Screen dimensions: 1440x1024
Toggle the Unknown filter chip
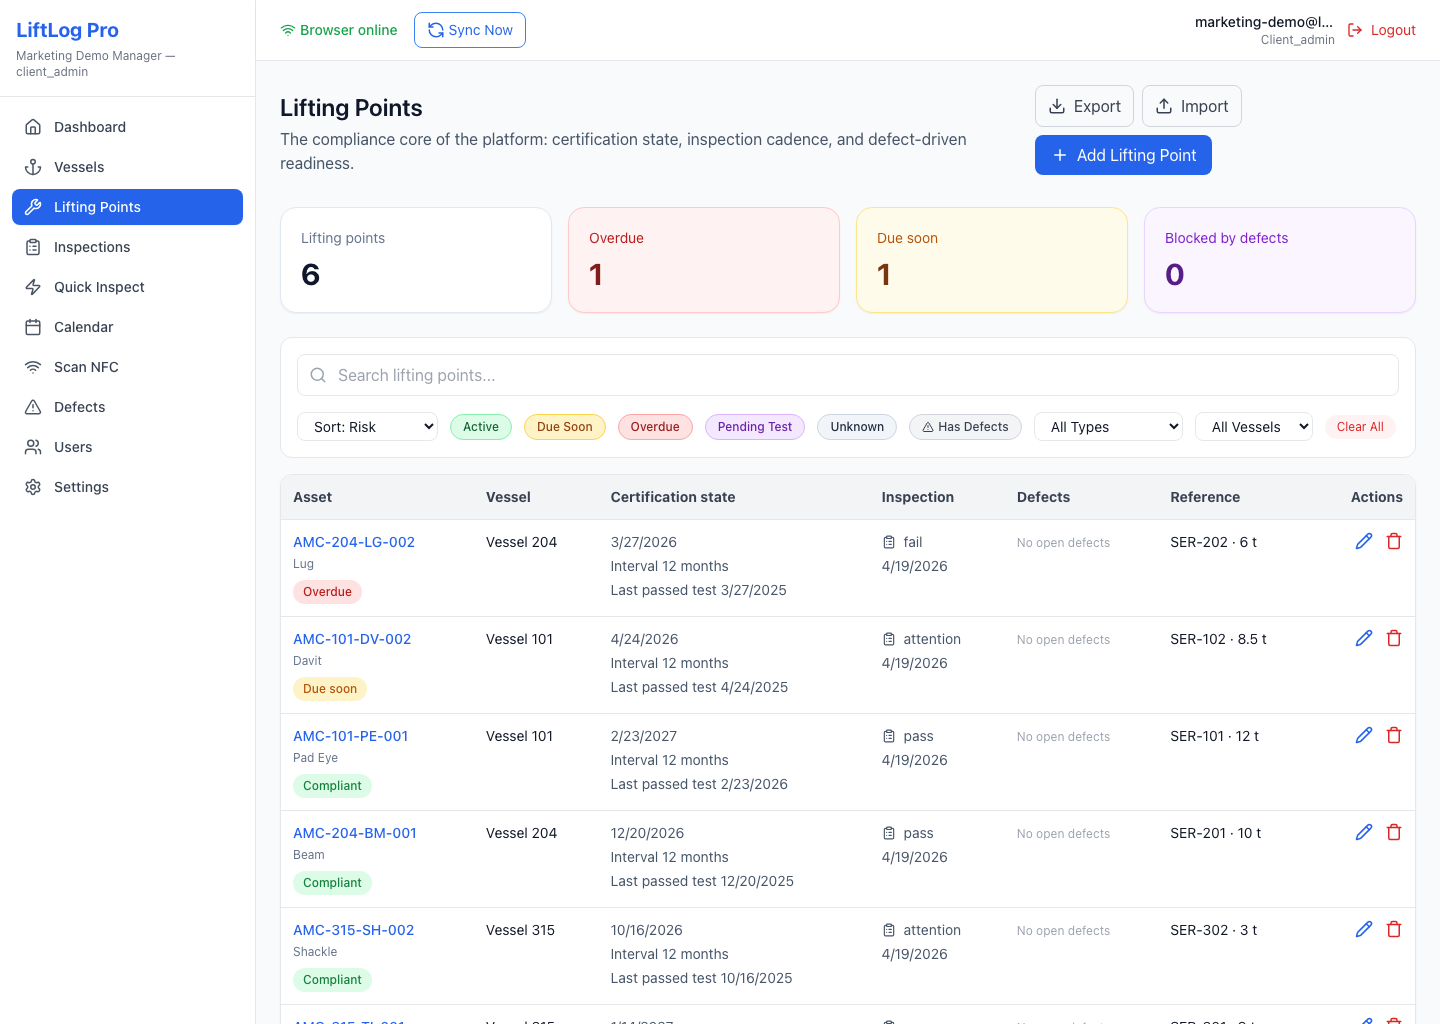pos(857,427)
